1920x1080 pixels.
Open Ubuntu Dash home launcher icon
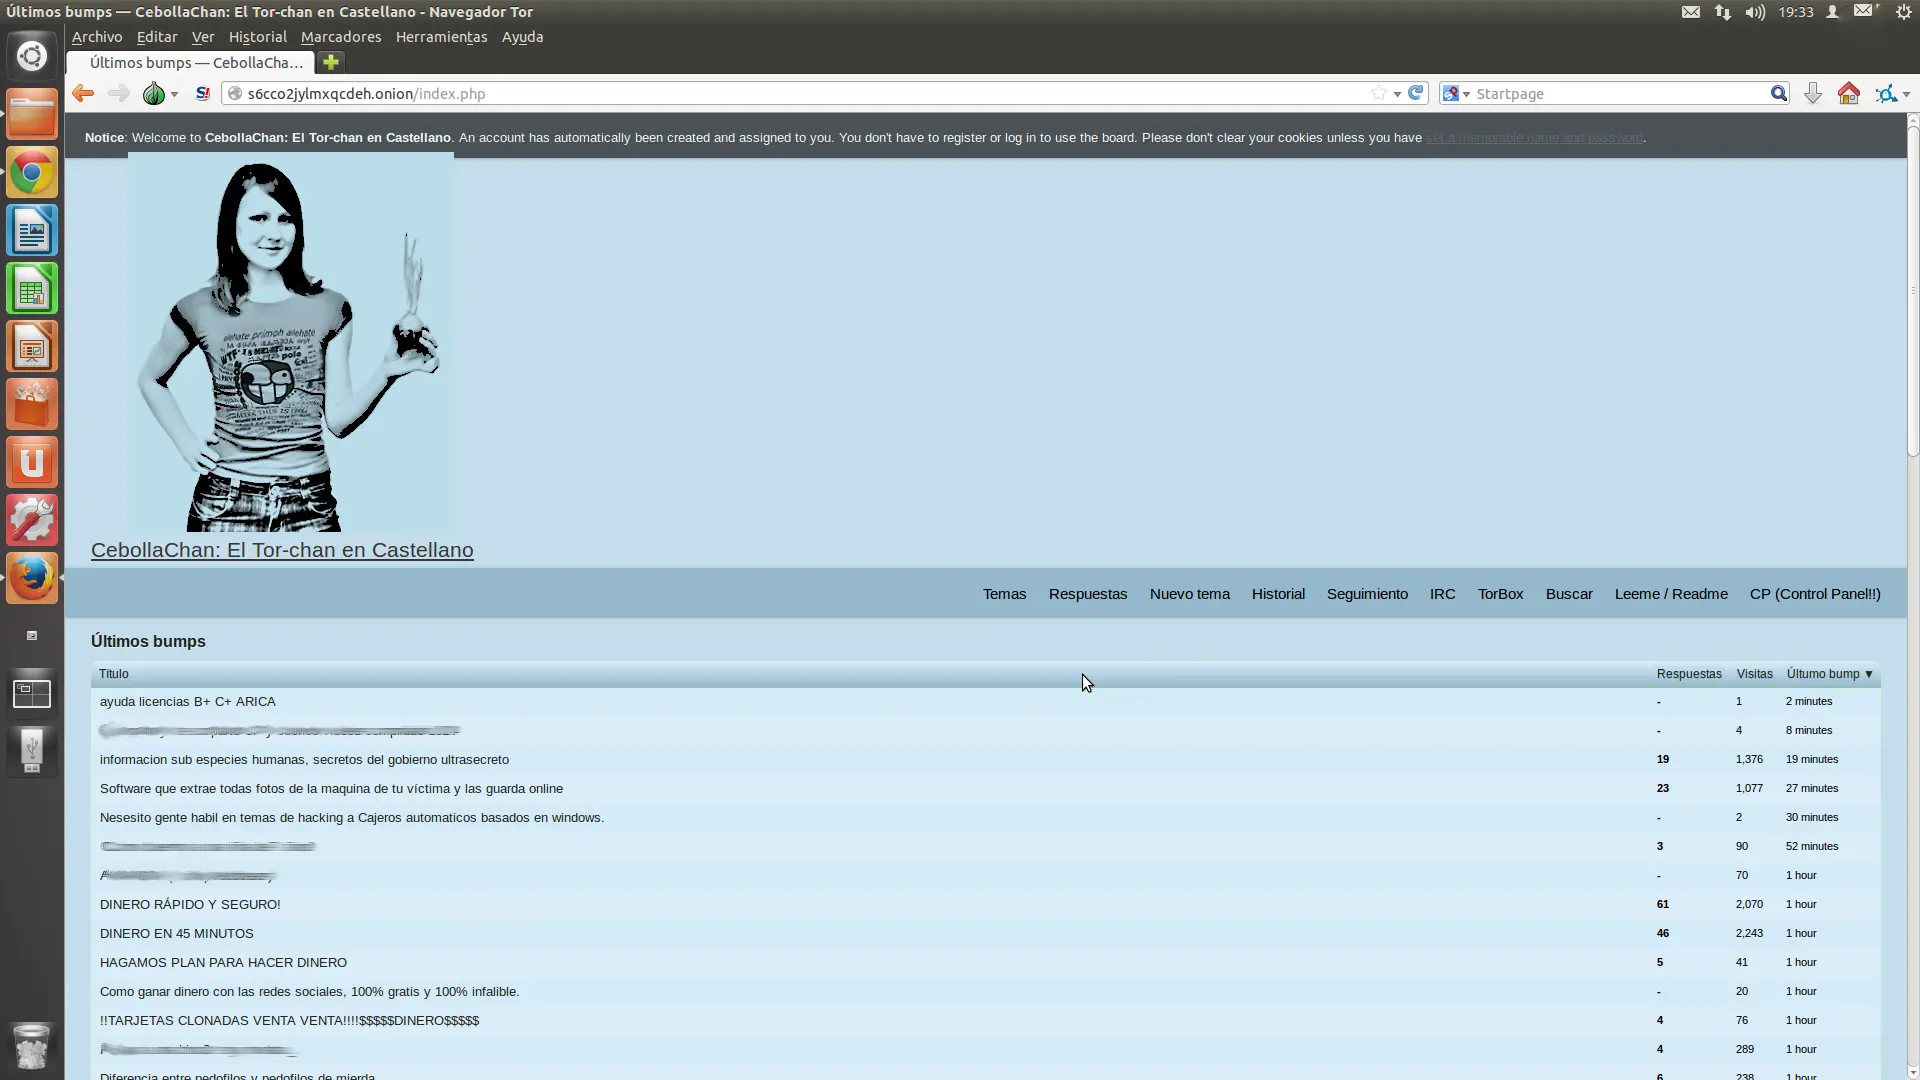pyautogui.click(x=32, y=56)
